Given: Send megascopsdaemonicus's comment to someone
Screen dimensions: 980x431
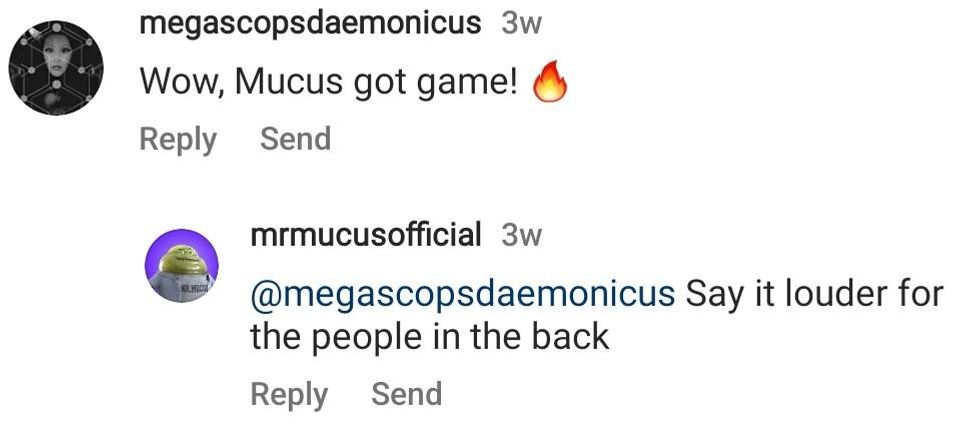Looking at the screenshot, I should pos(296,138).
